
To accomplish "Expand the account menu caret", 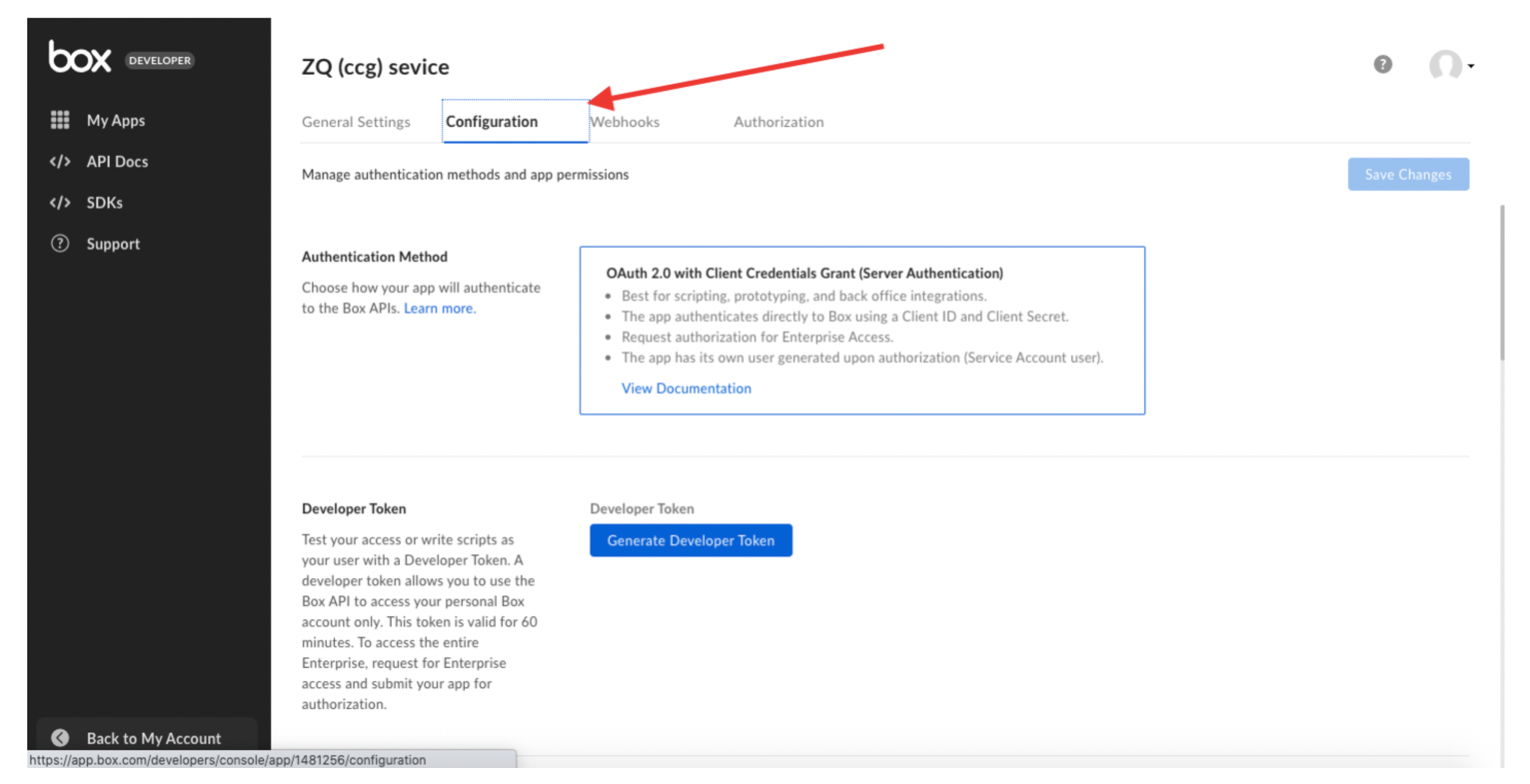I will point(1471,67).
